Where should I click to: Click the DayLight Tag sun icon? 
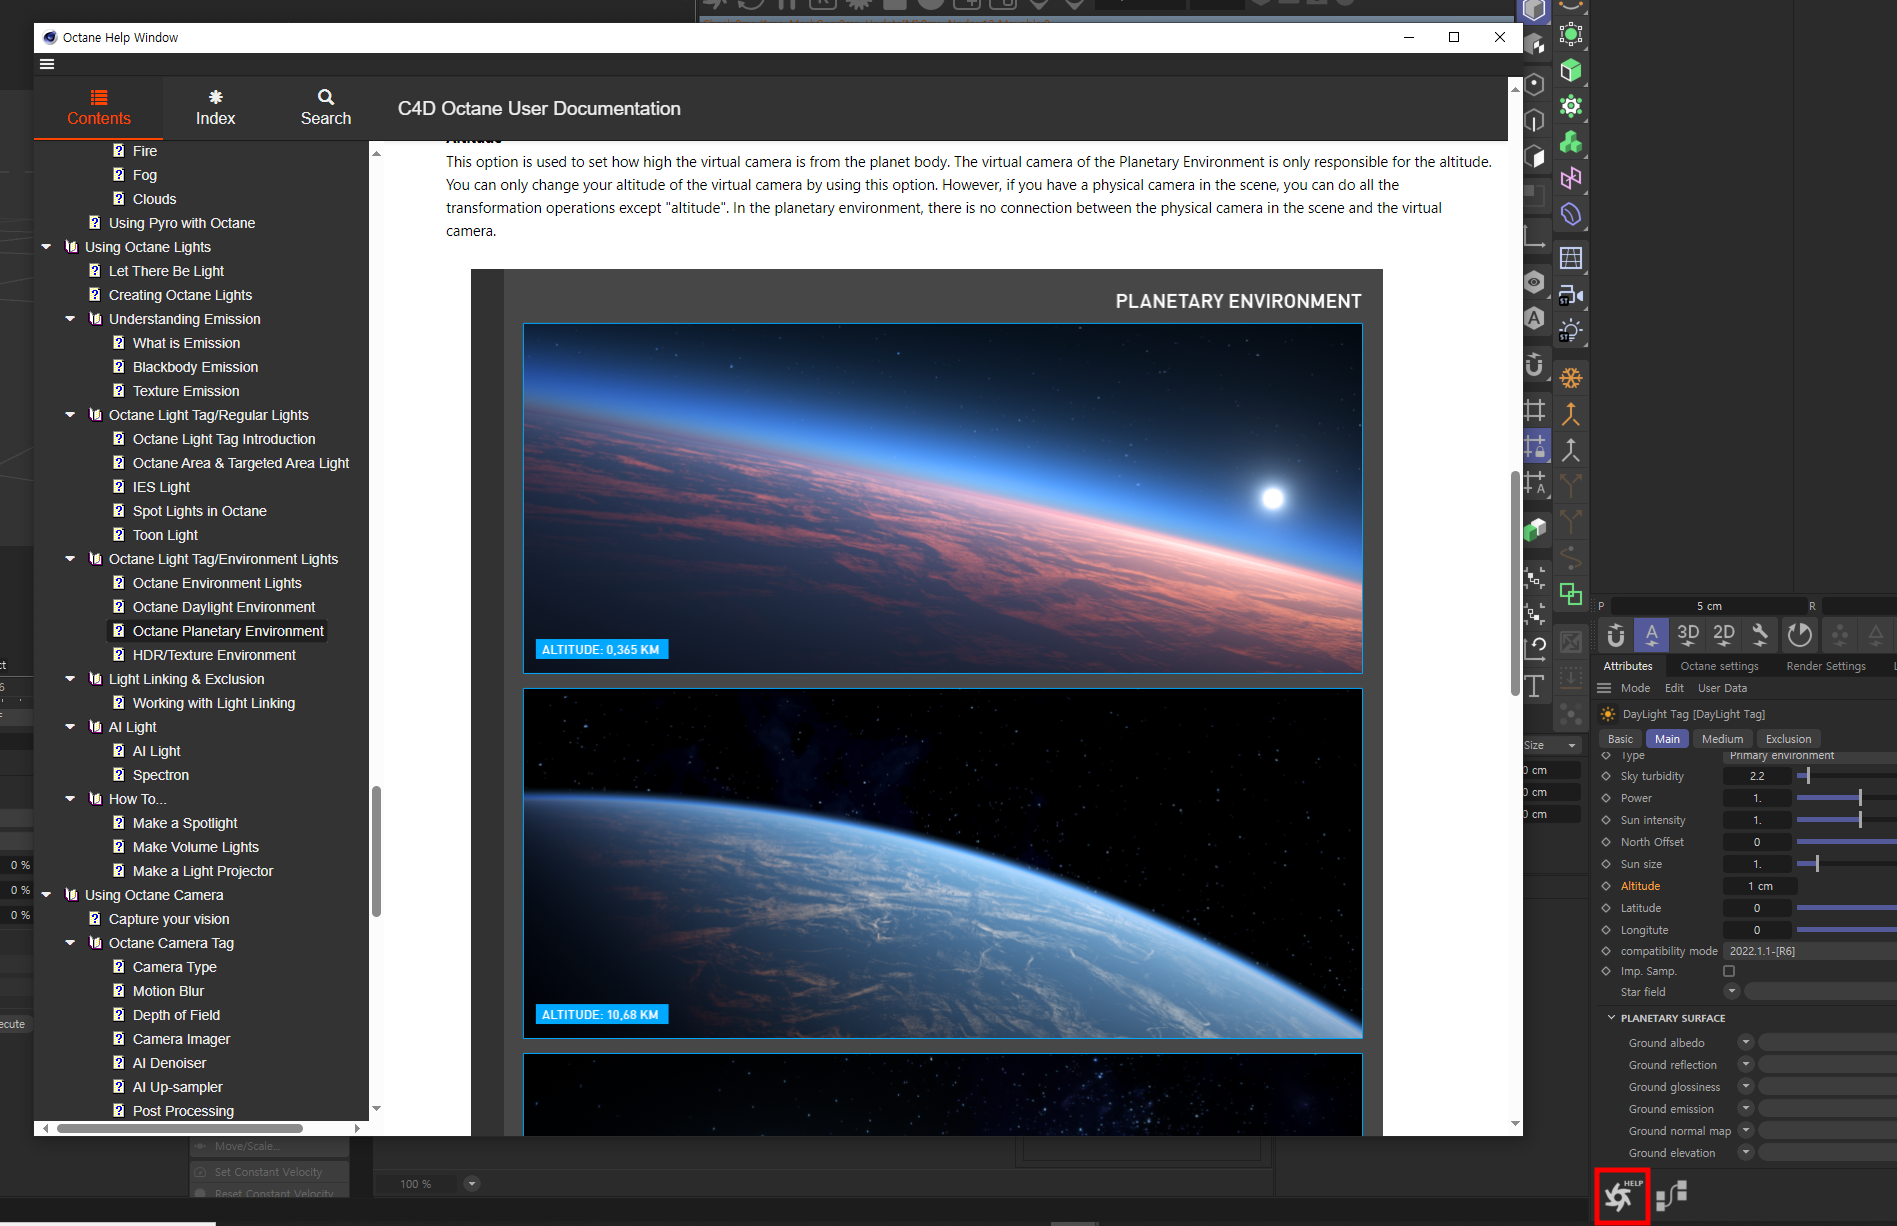1608,714
